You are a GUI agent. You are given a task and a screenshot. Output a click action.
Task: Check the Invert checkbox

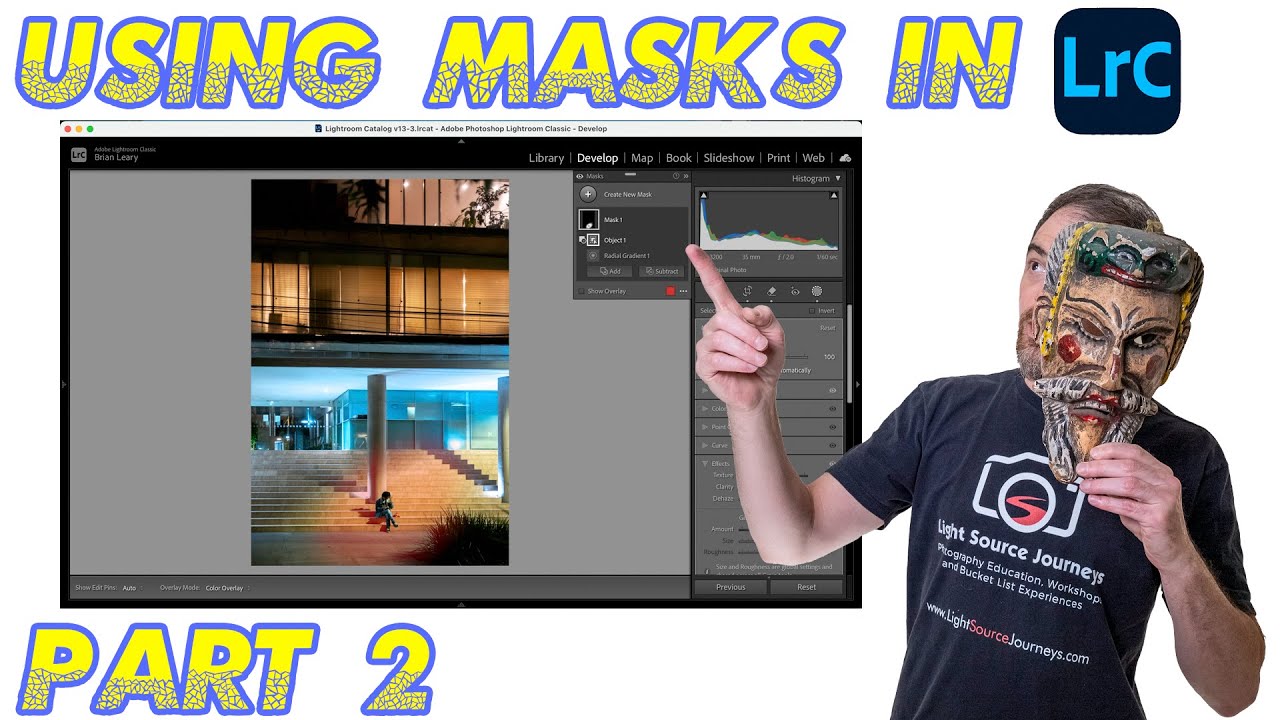point(811,311)
